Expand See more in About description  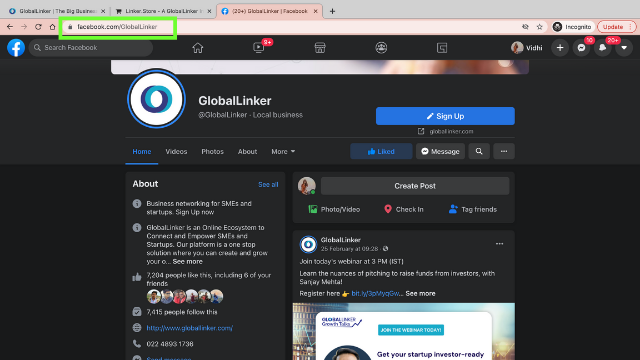click(x=187, y=262)
